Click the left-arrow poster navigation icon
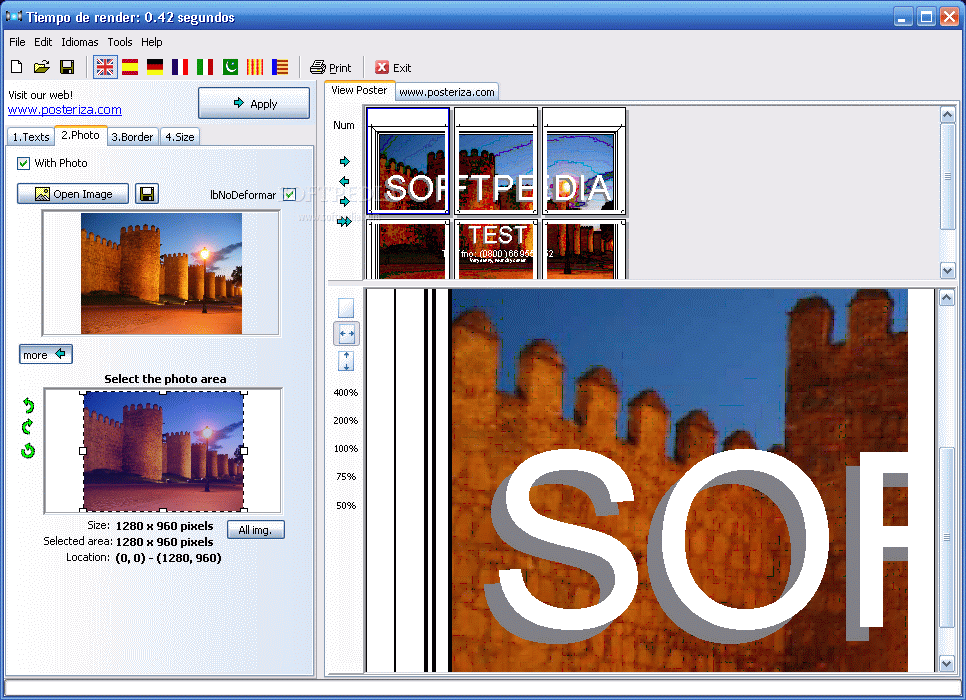The image size is (966, 700). (344, 181)
